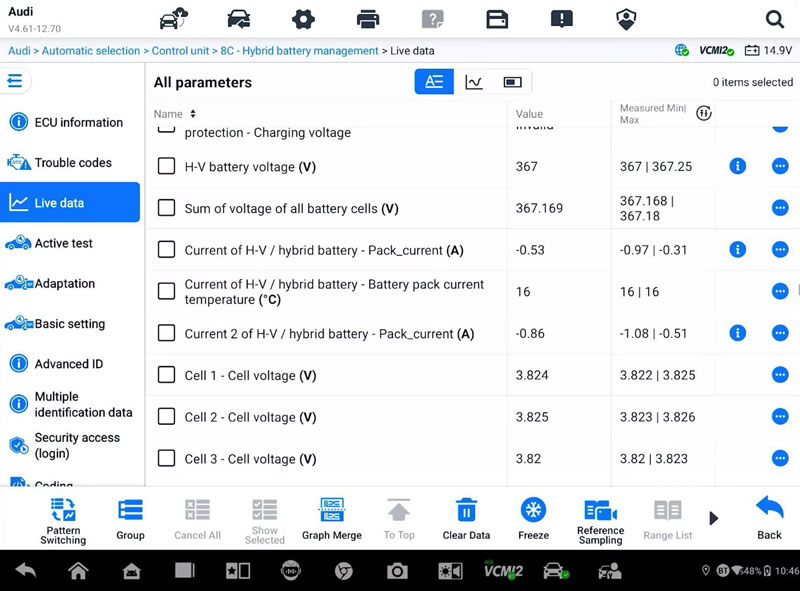Switch to waveform graph view icon
Image resolution: width=800 pixels, height=591 pixels.
[474, 82]
